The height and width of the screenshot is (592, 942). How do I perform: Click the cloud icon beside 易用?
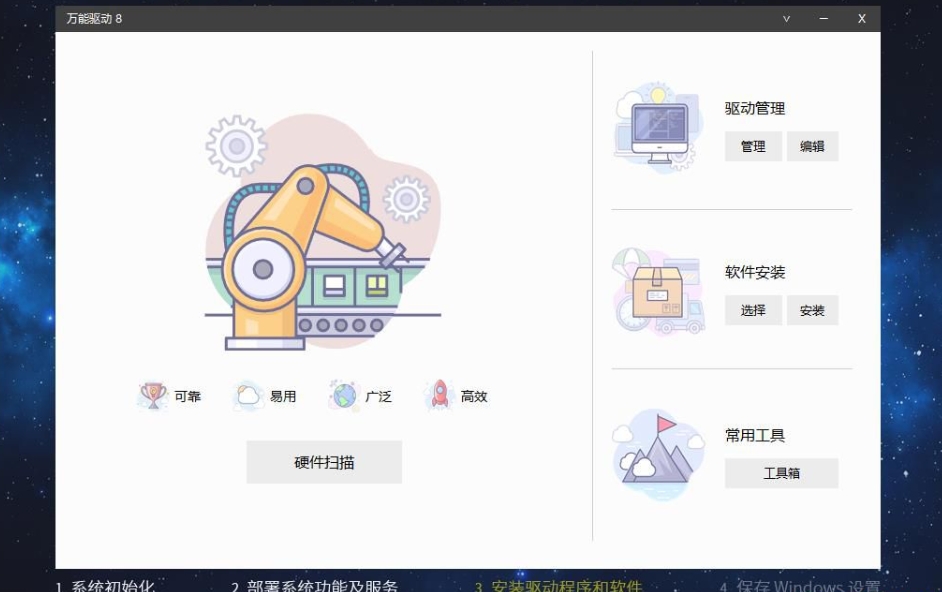(248, 396)
